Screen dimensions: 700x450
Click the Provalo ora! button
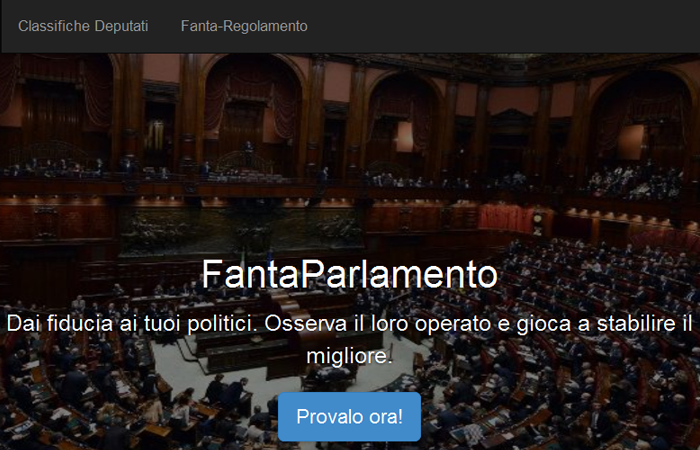tap(350, 417)
